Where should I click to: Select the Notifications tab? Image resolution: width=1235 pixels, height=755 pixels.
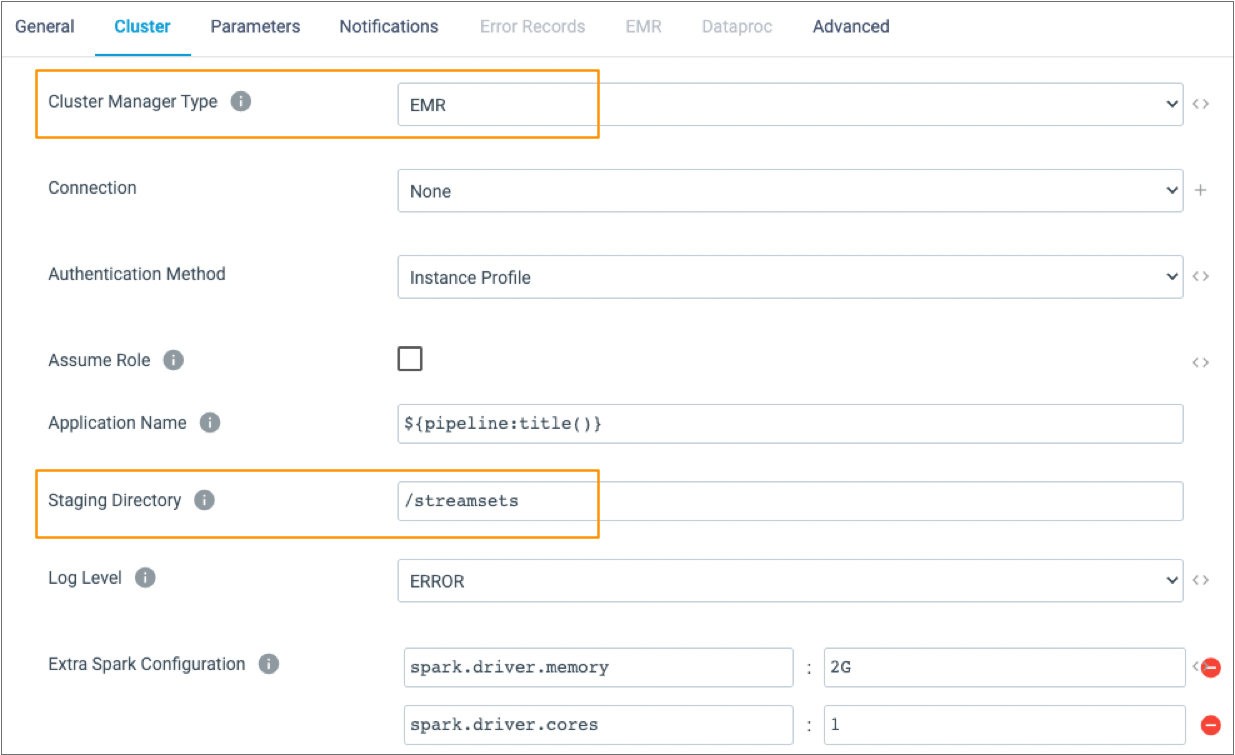point(388,26)
